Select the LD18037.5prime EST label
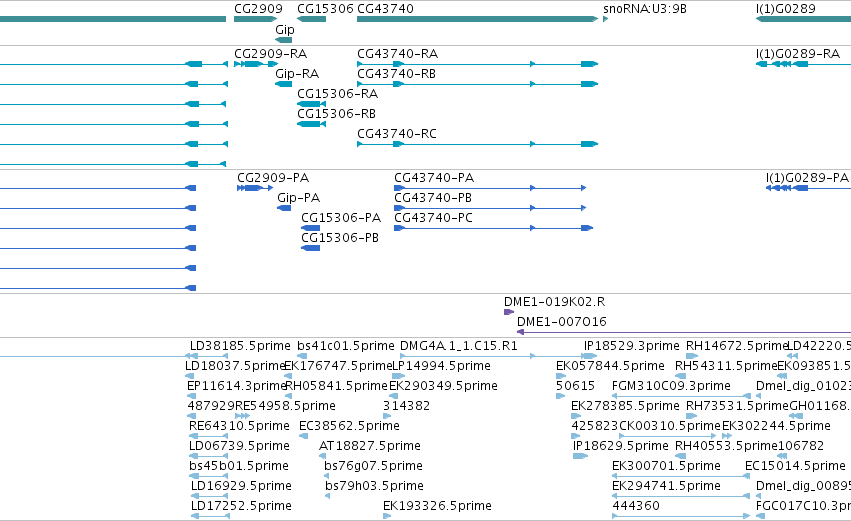The image size is (851, 521). pos(235,366)
